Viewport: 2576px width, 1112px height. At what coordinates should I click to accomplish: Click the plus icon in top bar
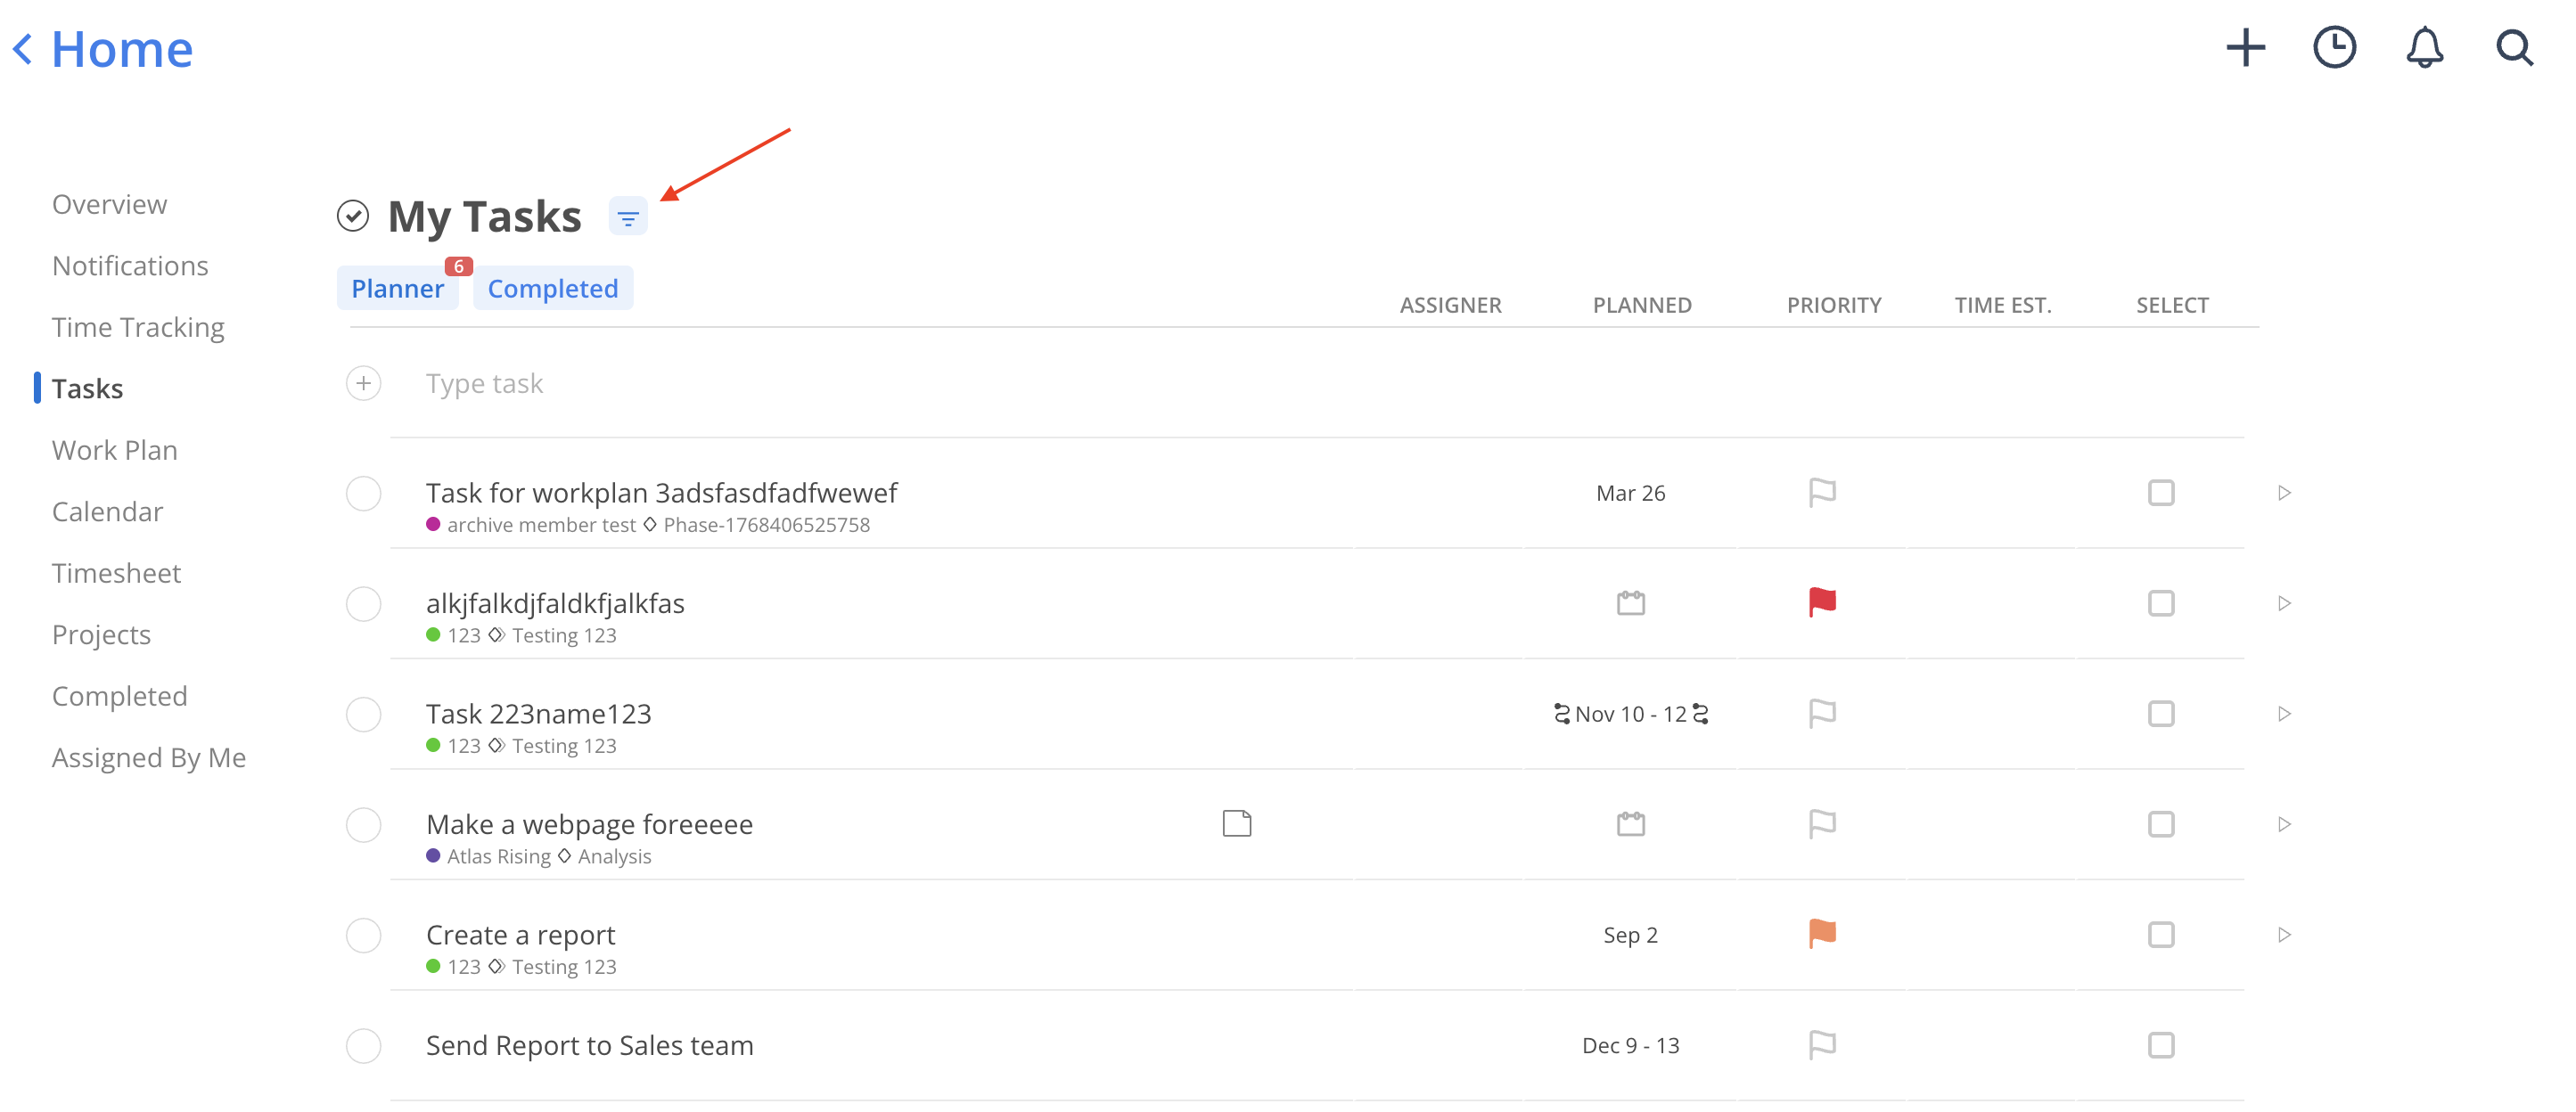2244,48
